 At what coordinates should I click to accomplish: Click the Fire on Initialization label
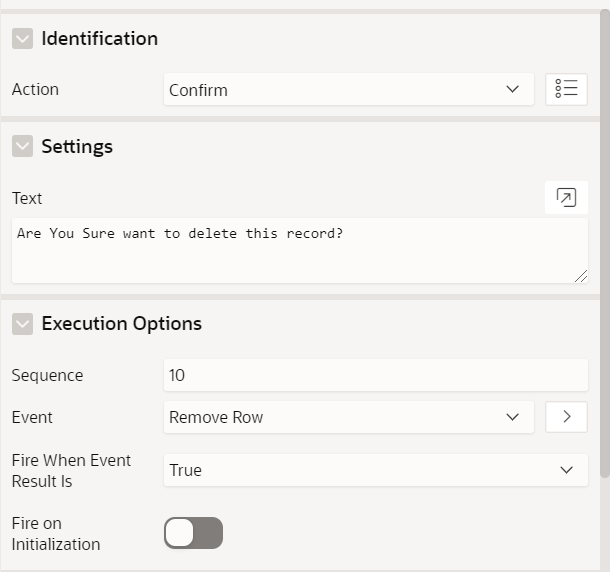56,534
